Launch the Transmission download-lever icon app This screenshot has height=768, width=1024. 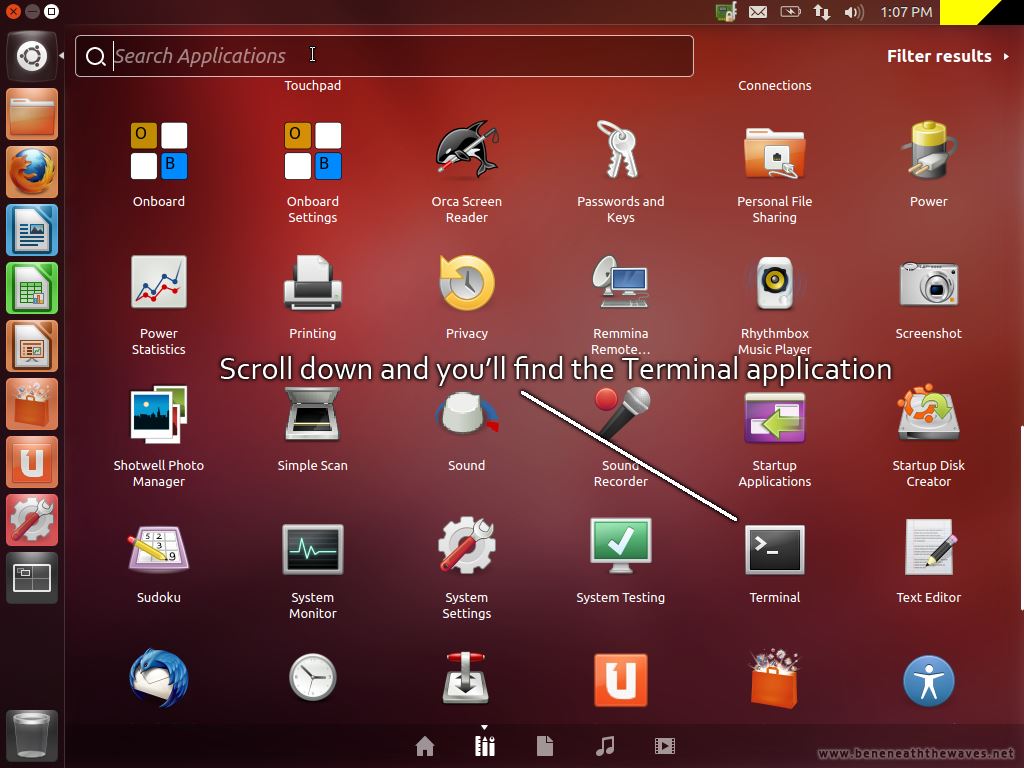click(466, 678)
